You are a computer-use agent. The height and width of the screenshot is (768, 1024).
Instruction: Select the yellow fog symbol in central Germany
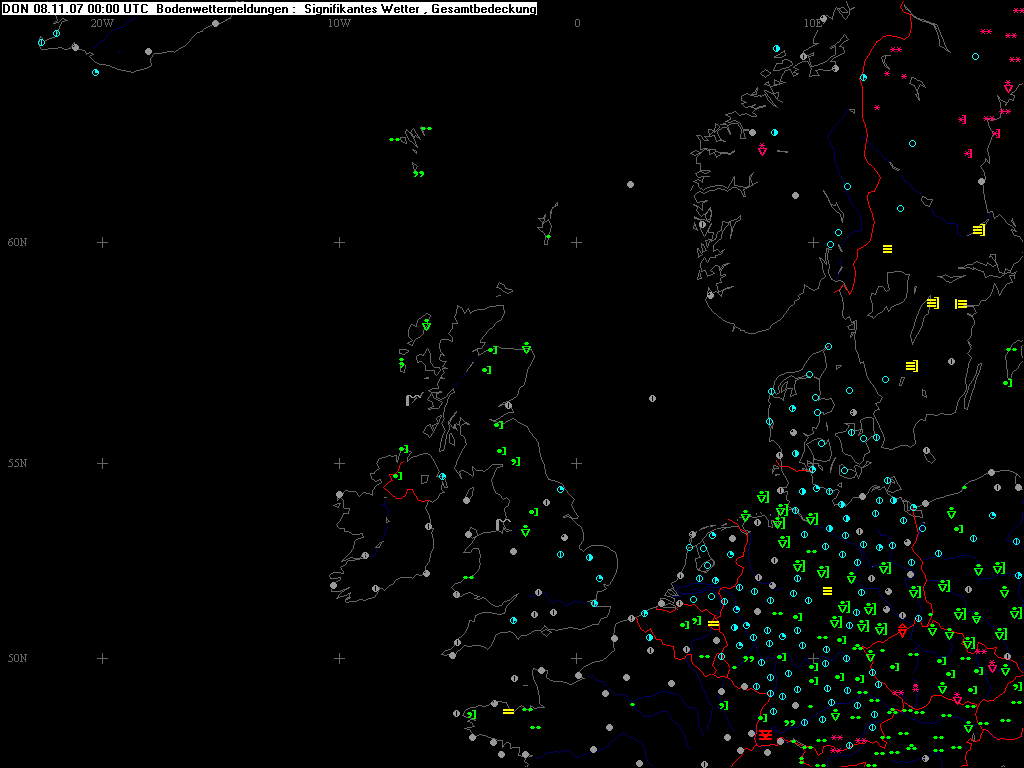(x=827, y=591)
